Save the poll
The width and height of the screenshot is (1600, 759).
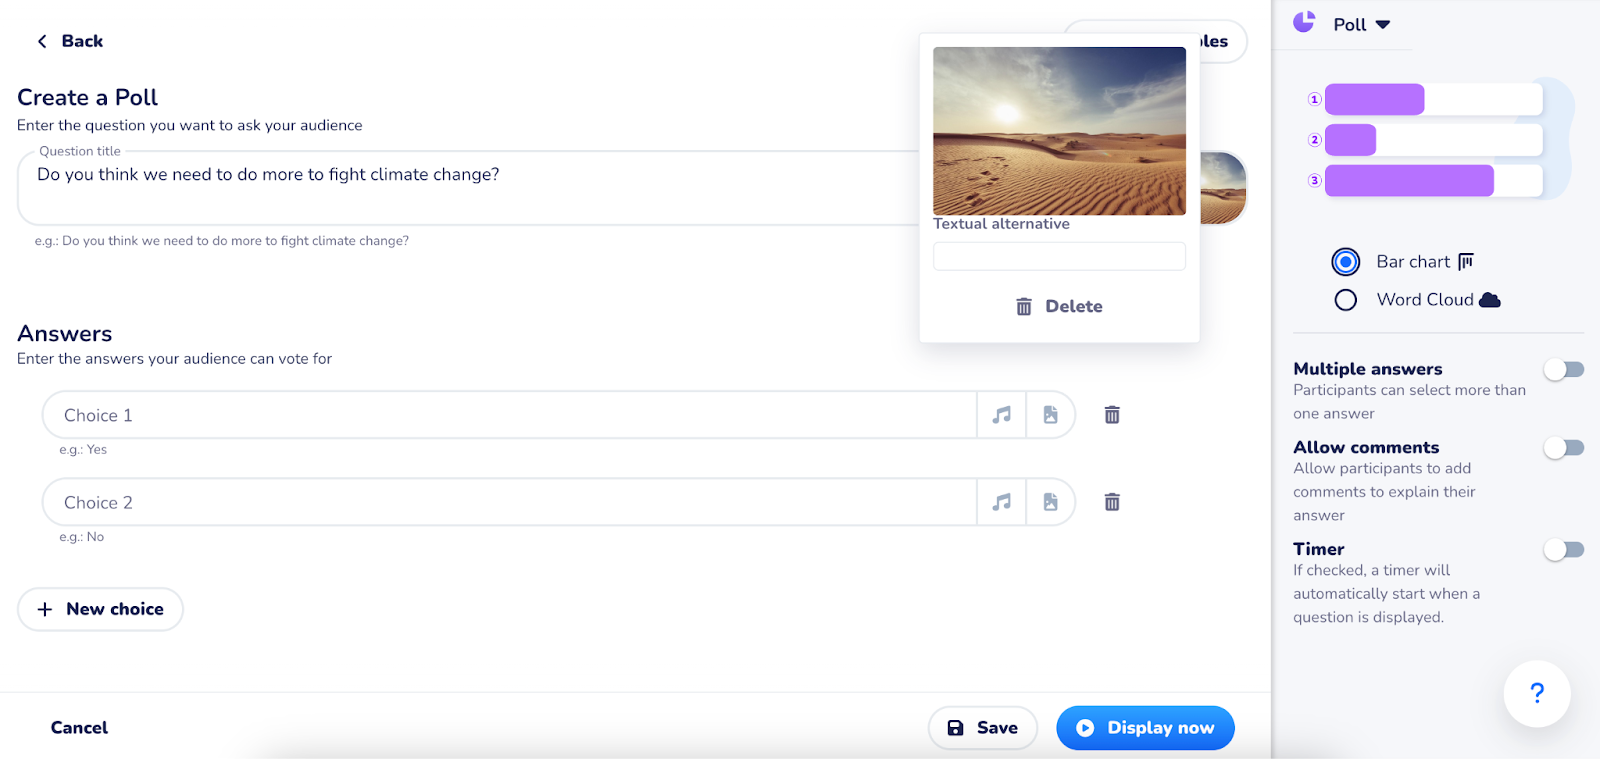pyautogui.click(x=982, y=728)
